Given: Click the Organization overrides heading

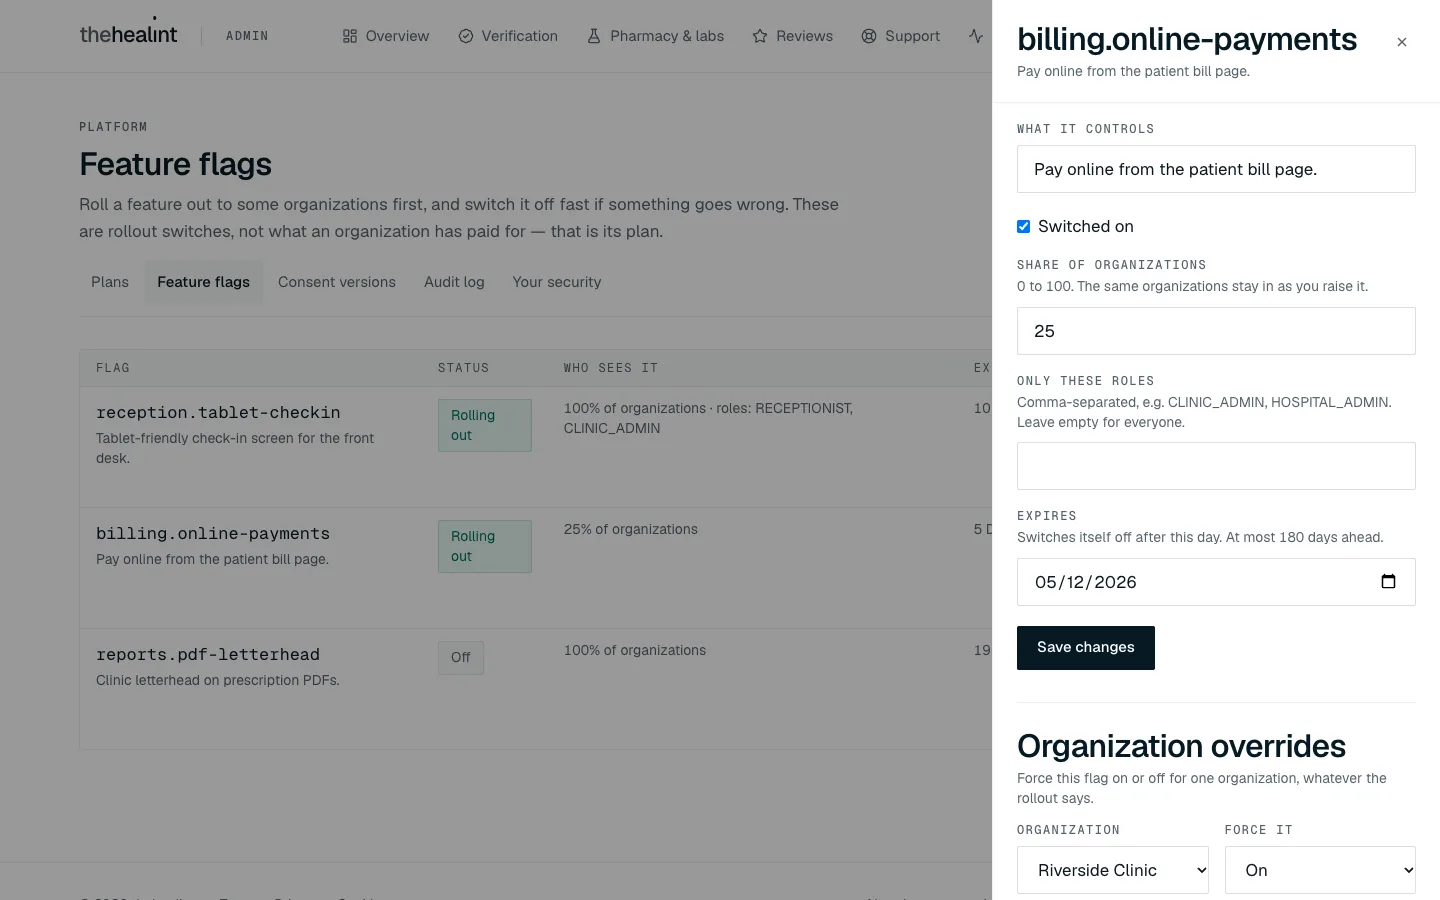Looking at the screenshot, I should pos(1181,746).
